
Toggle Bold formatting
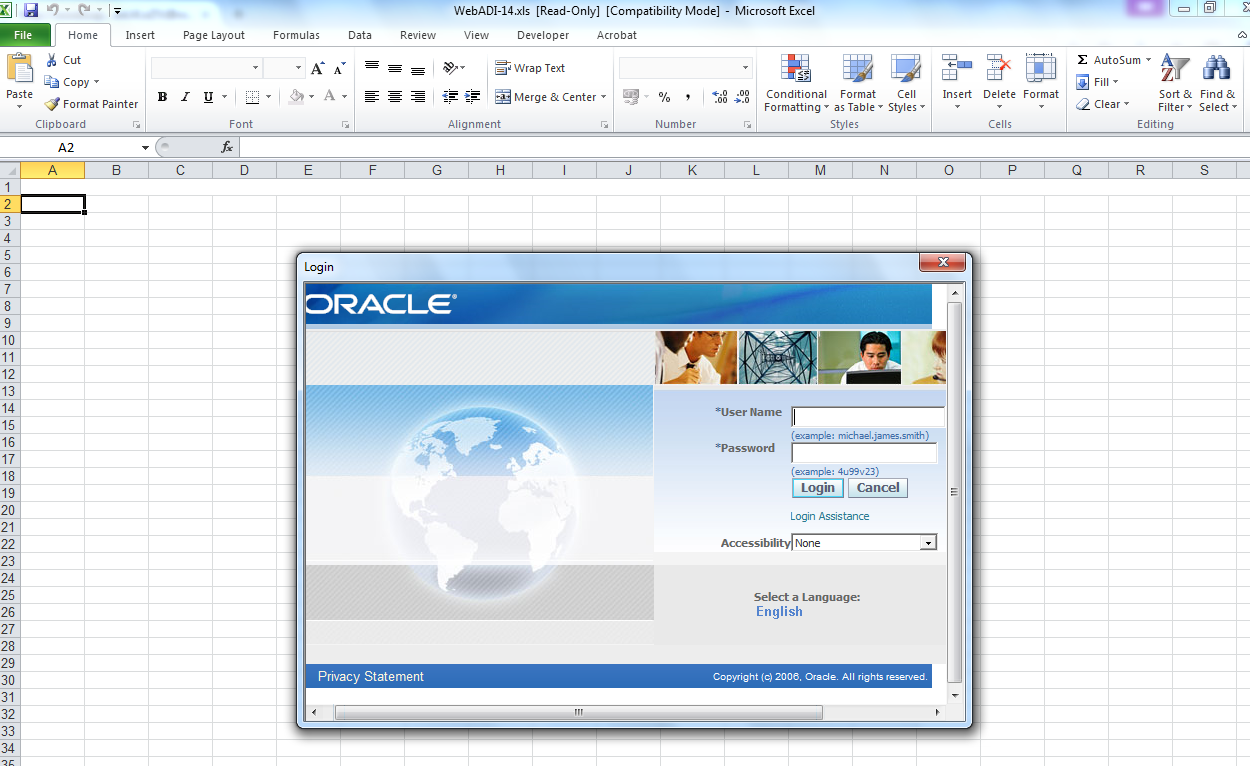point(162,97)
